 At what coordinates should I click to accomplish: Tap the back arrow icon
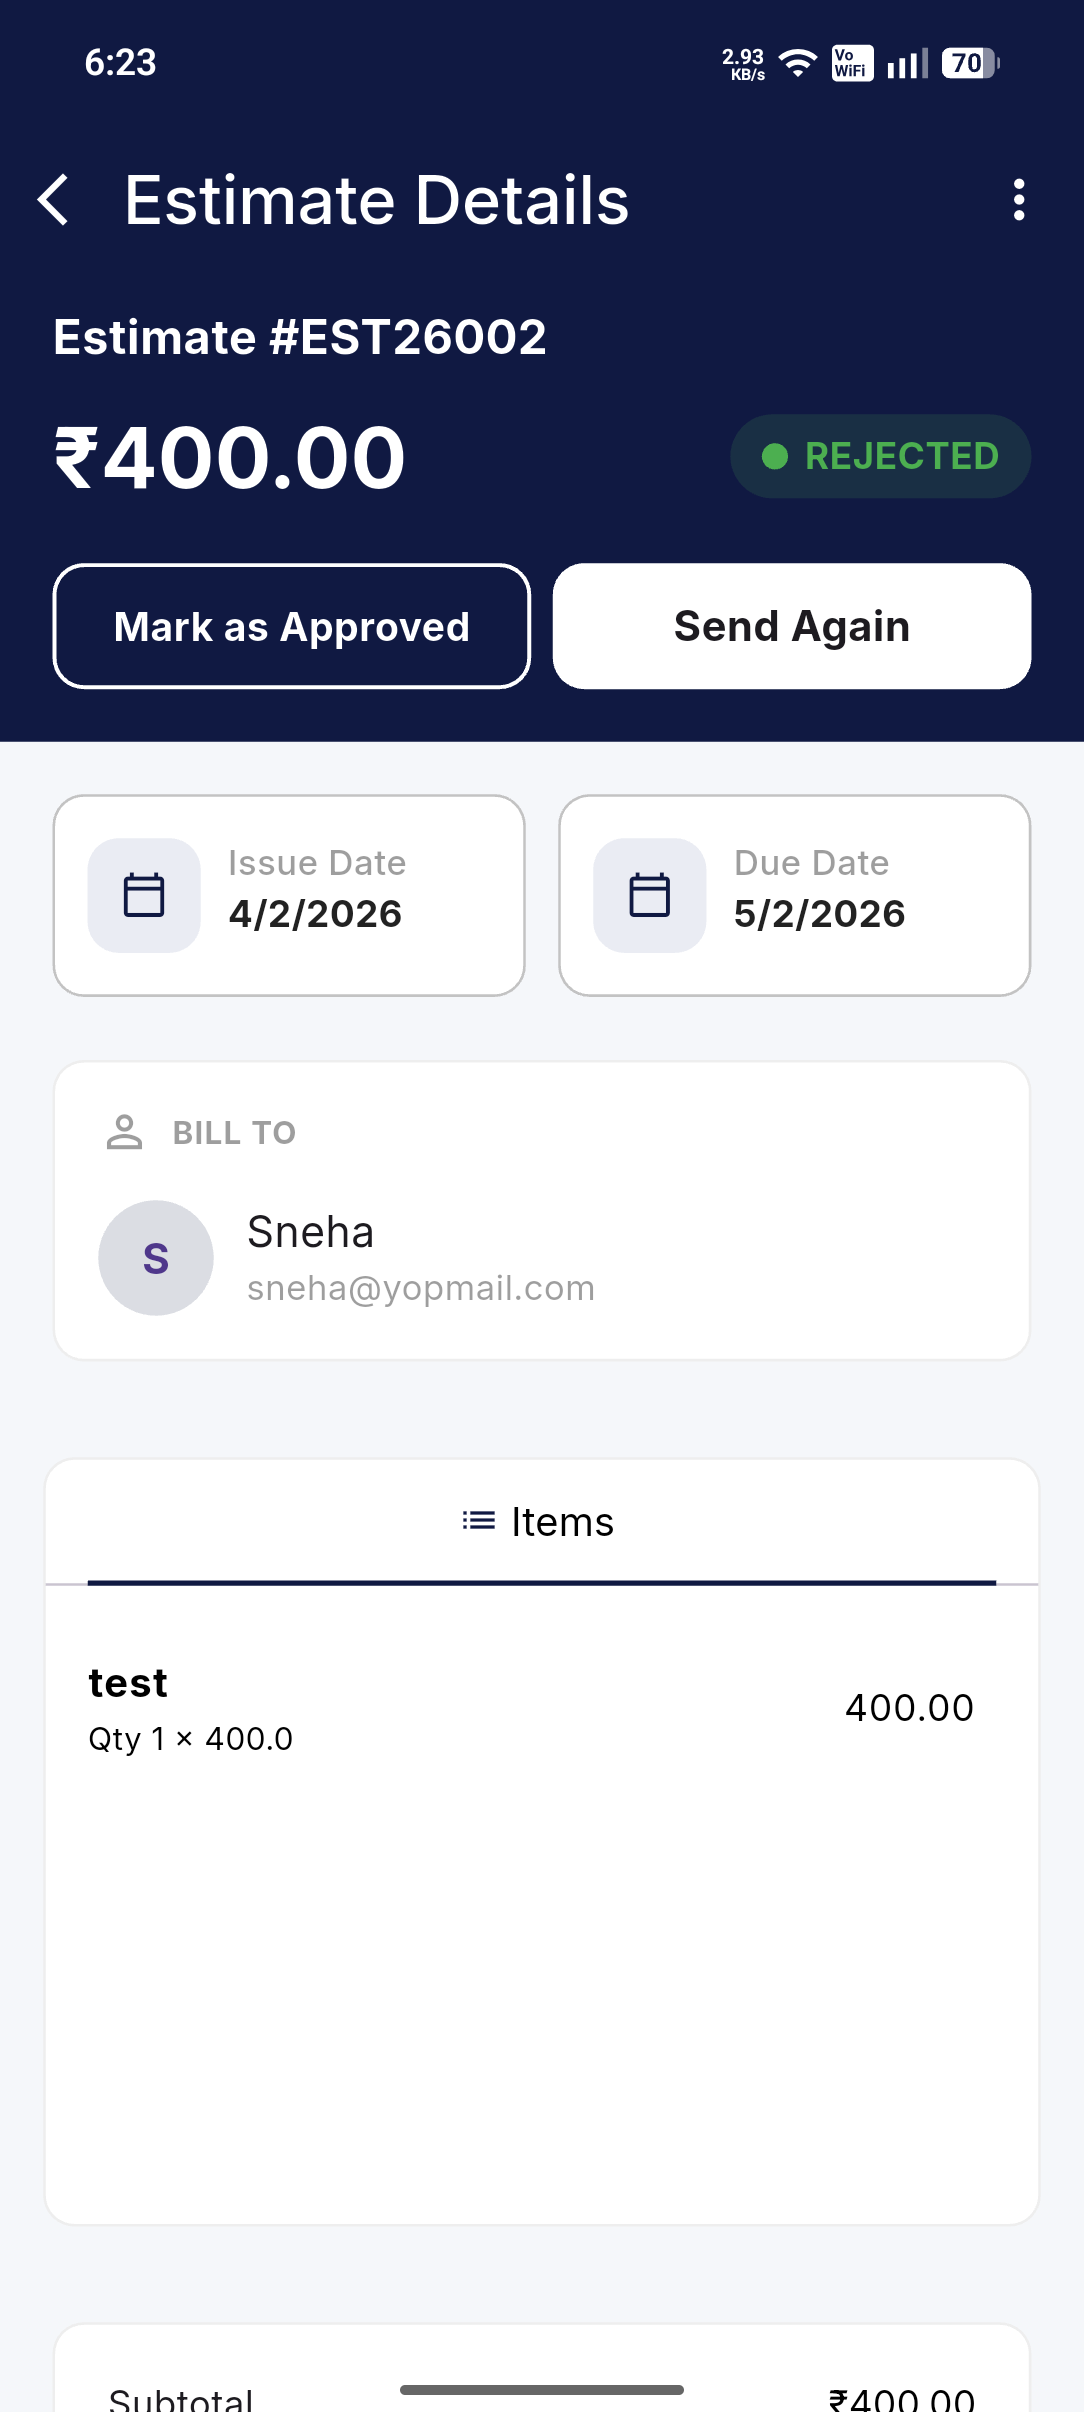(x=54, y=200)
